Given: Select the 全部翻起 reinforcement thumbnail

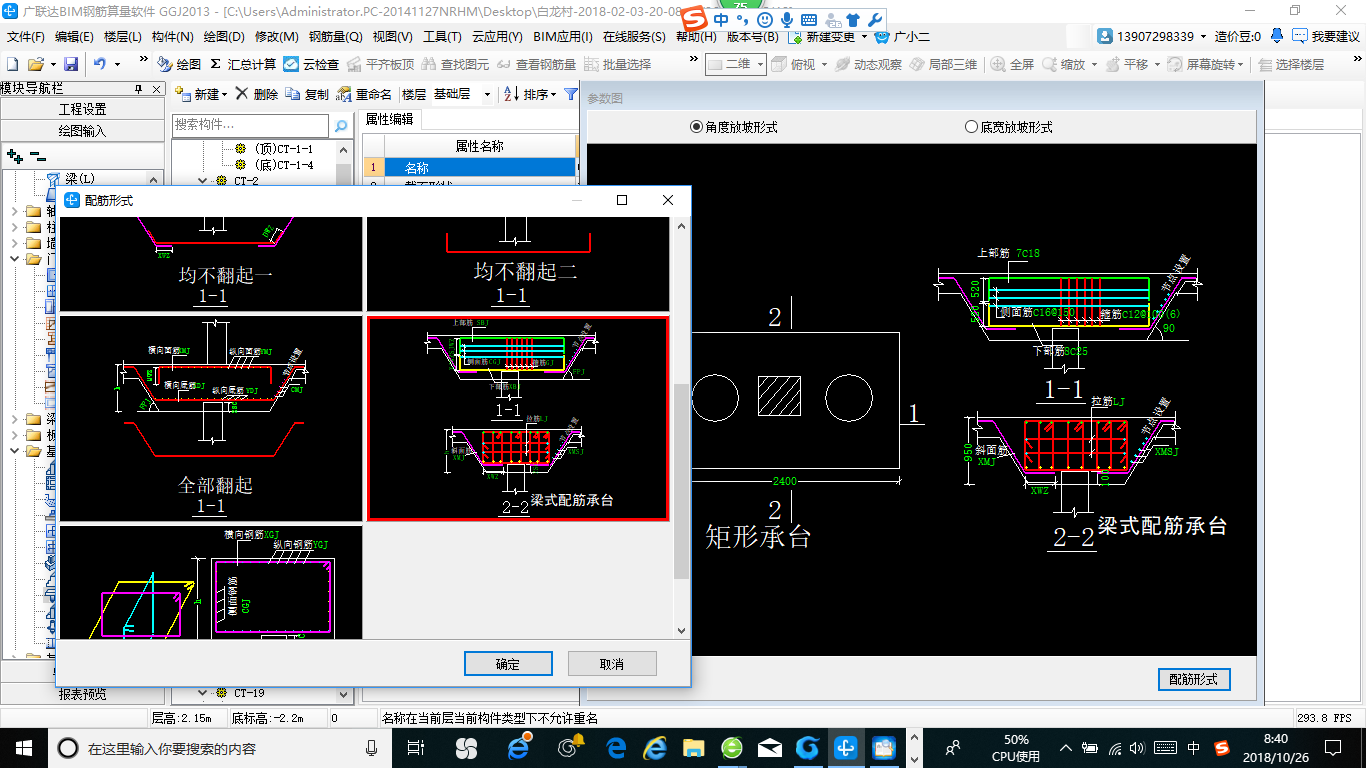Looking at the screenshot, I should click(x=211, y=418).
